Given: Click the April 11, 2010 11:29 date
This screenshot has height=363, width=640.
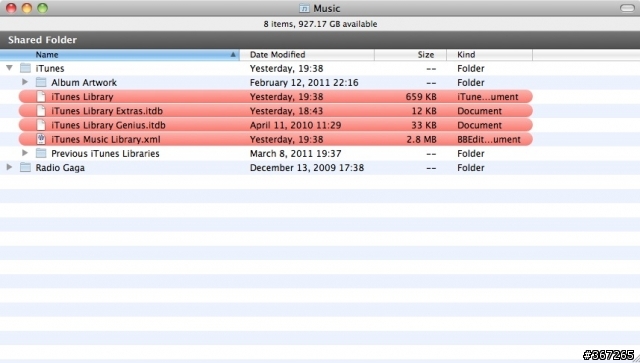Looking at the screenshot, I should tap(296, 125).
